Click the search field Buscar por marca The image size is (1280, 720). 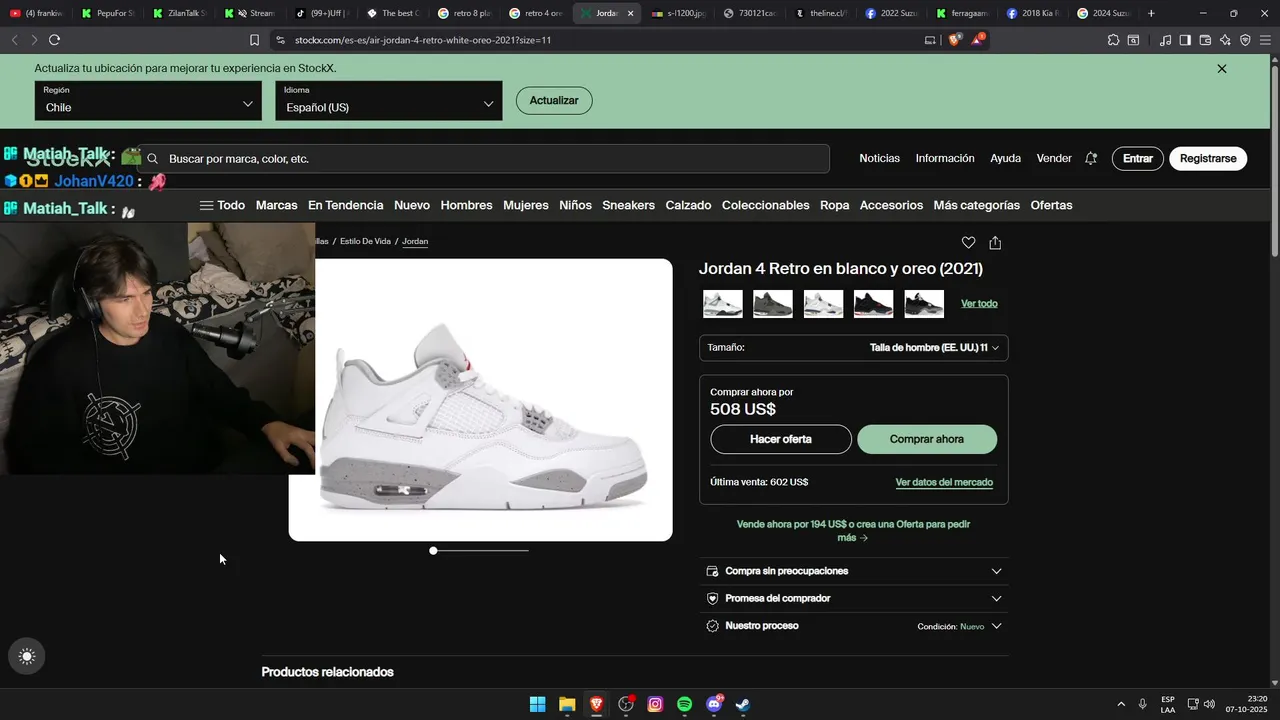485,158
